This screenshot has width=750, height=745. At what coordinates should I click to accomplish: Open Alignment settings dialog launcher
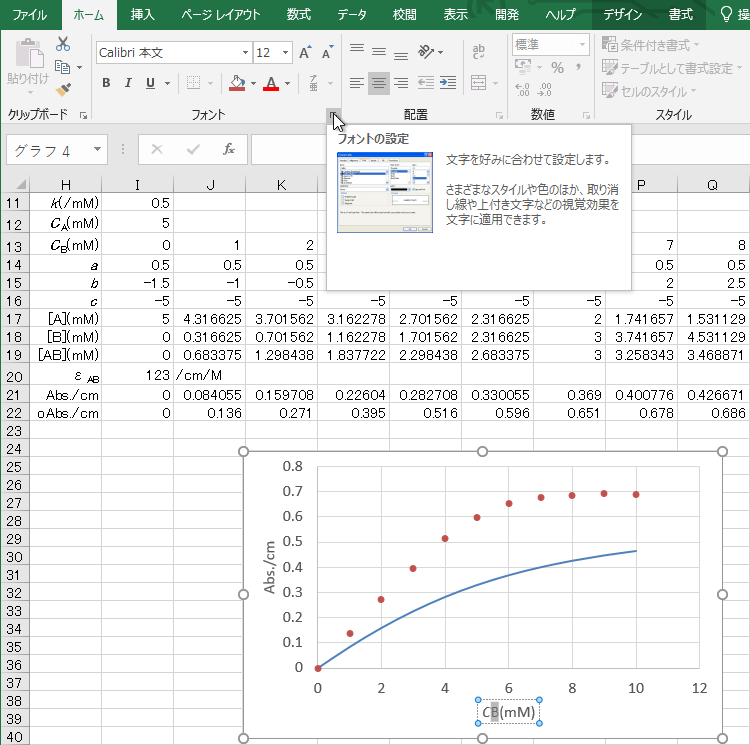(x=499, y=115)
